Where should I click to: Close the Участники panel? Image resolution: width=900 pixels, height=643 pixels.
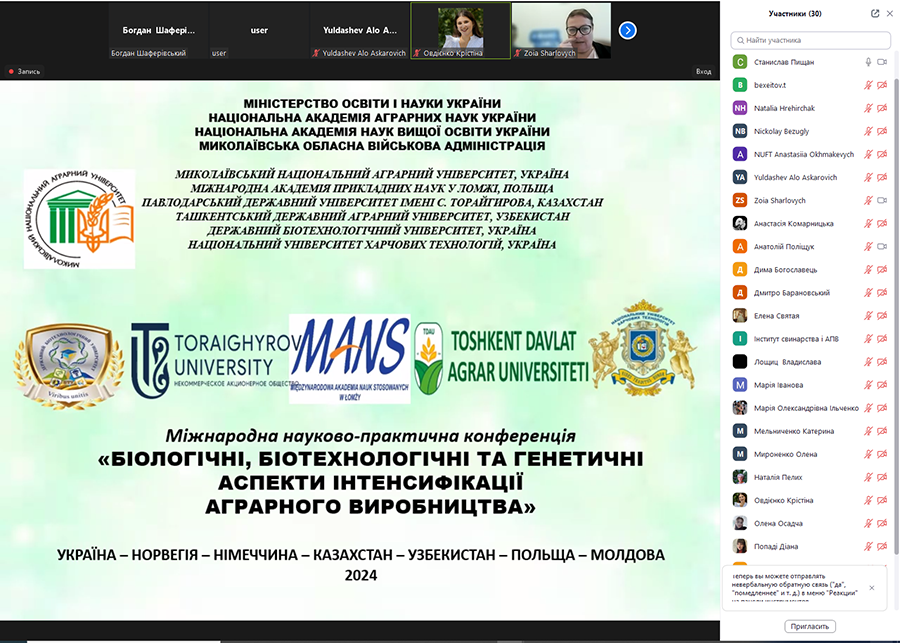pyautogui.click(x=890, y=13)
